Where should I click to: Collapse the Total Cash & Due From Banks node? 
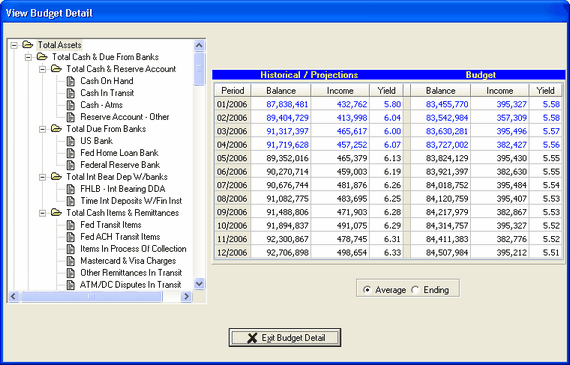(x=28, y=57)
